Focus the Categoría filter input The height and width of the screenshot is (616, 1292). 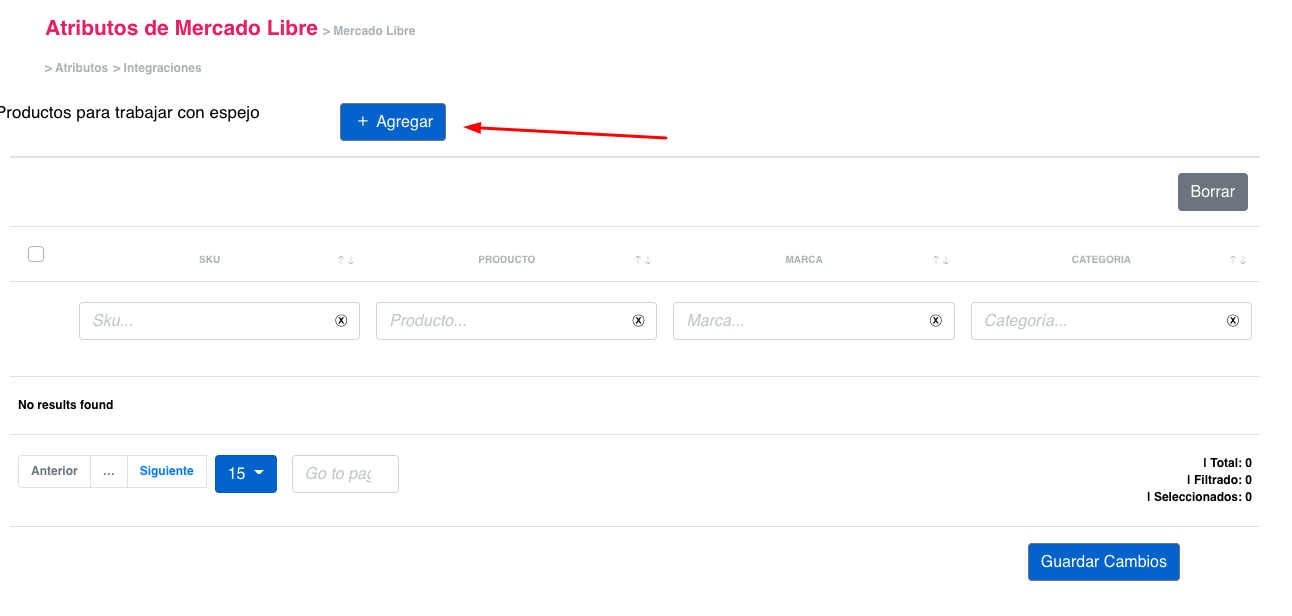(1111, 321)
